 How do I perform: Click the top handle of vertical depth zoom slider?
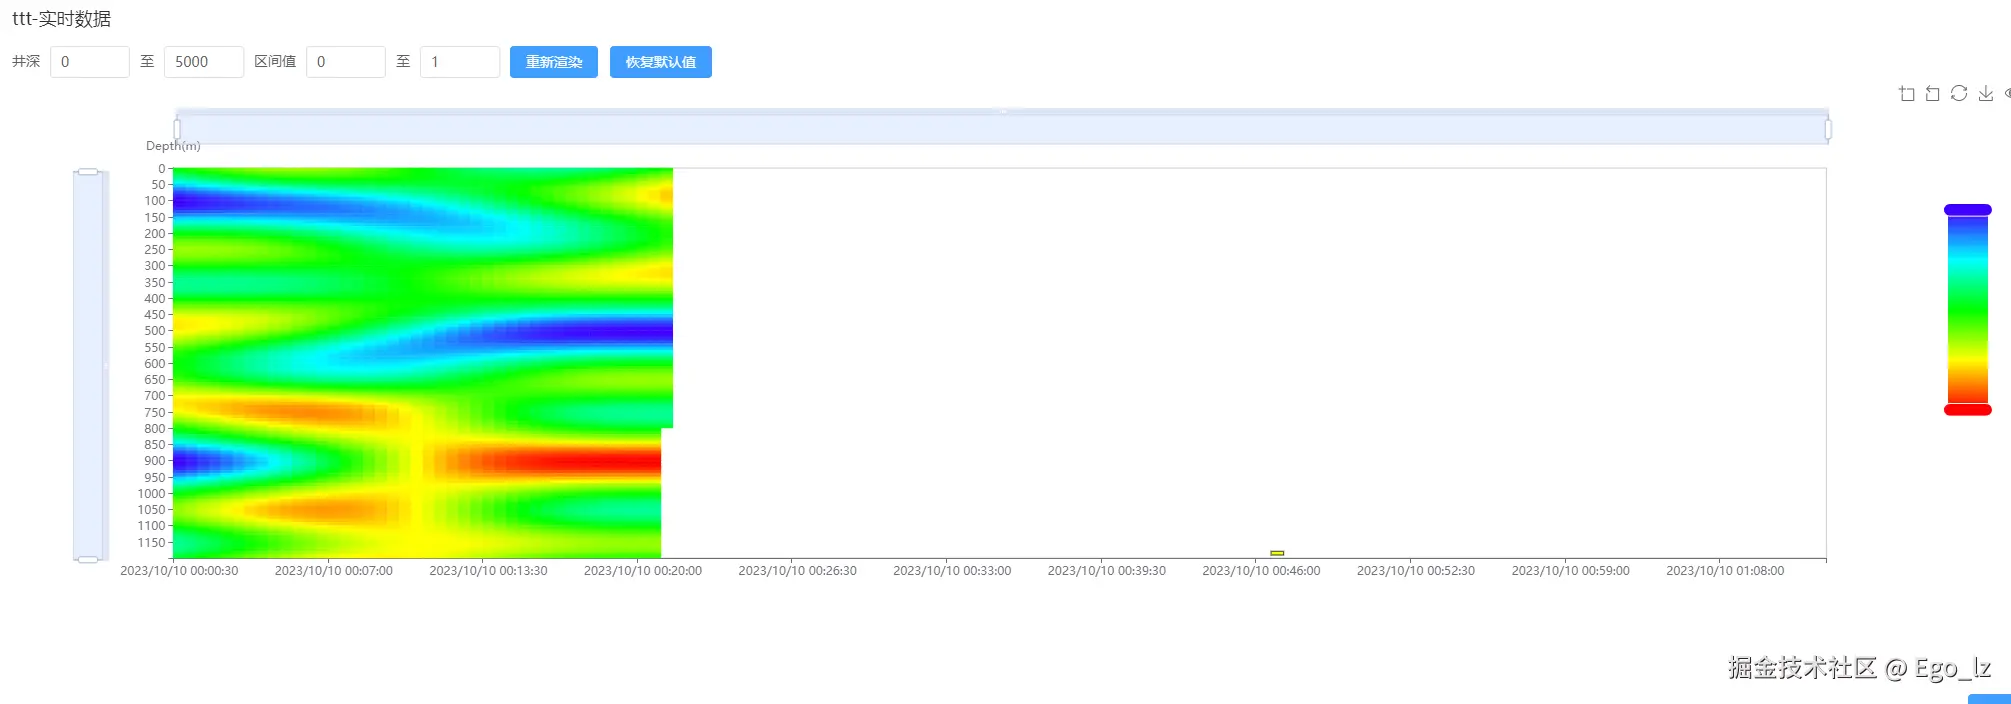point(88,172)
